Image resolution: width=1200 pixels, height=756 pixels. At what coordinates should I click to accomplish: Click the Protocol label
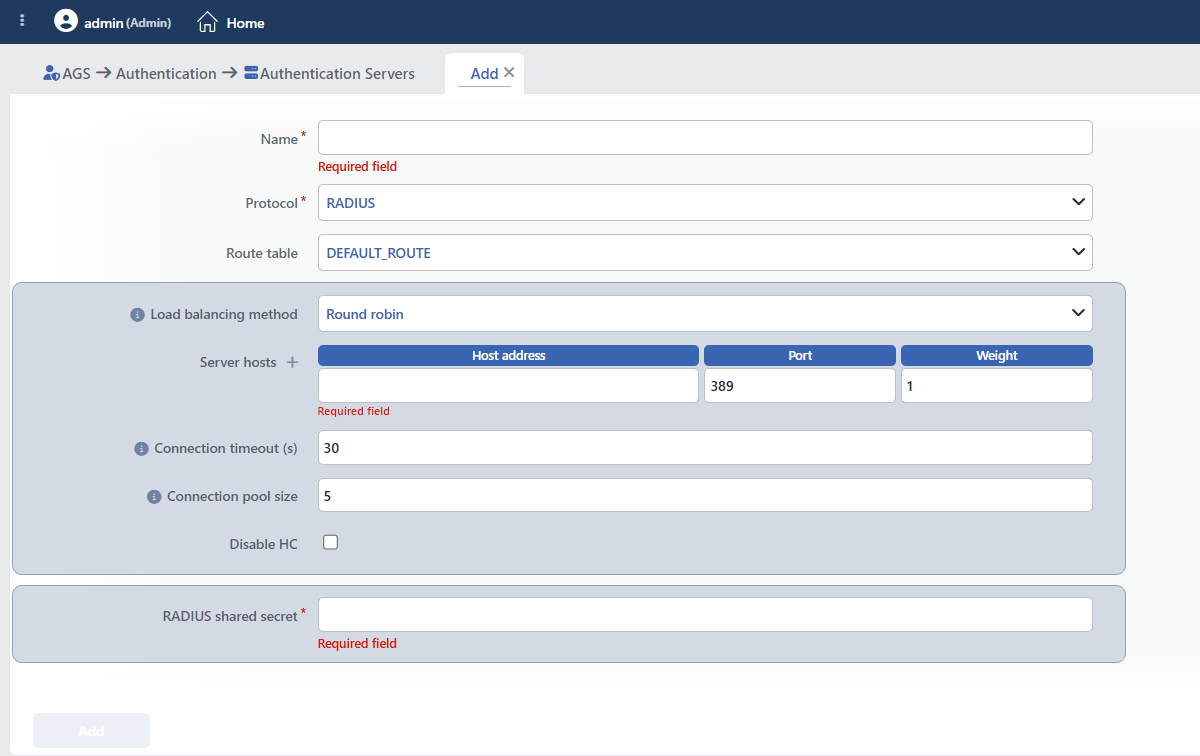click(272, 203)
